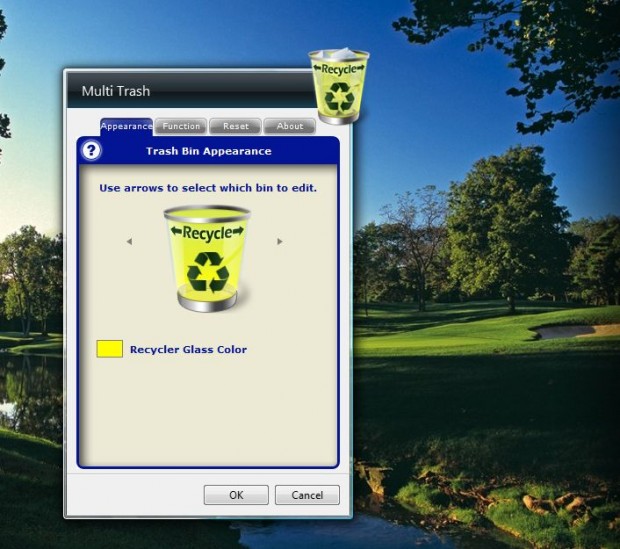Click the Recycler Glass Color label
This screenshot has height=549, width=620.
click(188, 350)
